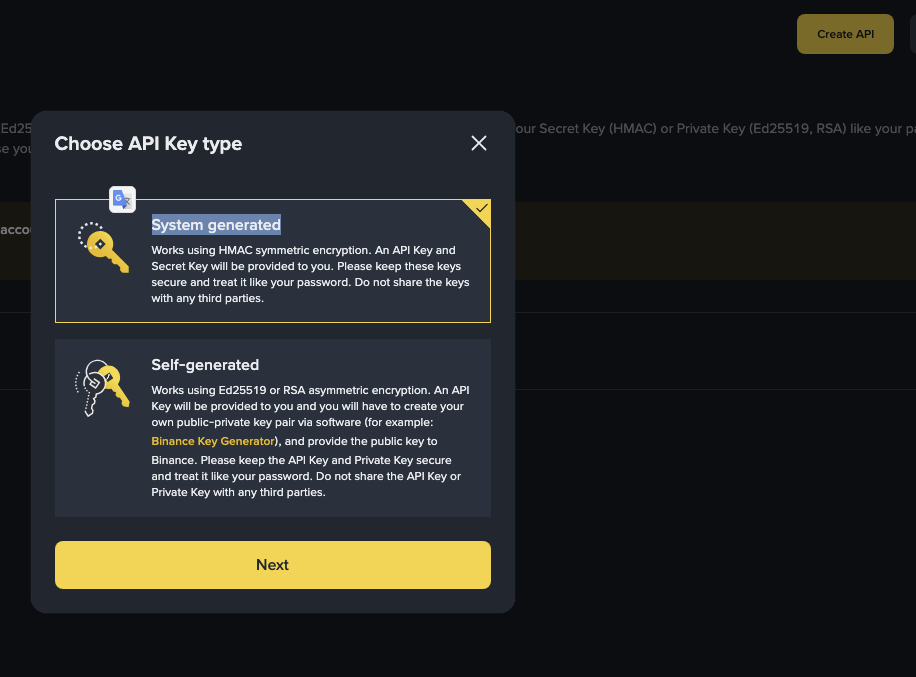Click the selected checkmark on System generated card
Viewport: 916px width, 677px height.
coord(481,208)
